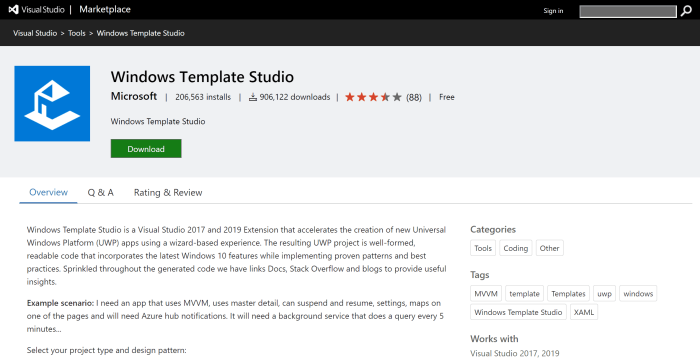Select the Tools category

click(483, 248)
